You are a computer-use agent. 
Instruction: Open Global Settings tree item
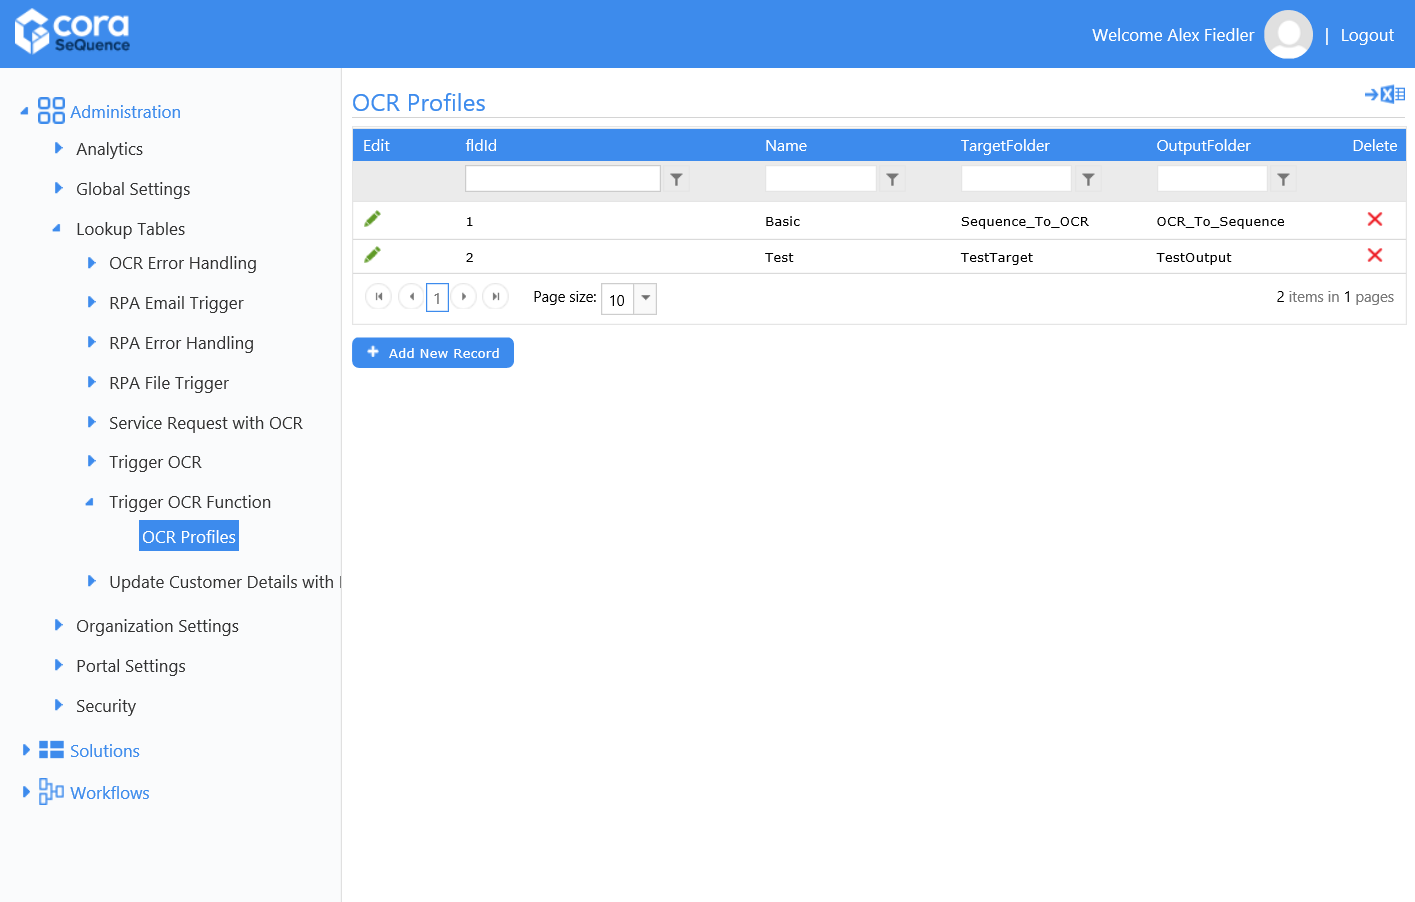tap(133, 189)
